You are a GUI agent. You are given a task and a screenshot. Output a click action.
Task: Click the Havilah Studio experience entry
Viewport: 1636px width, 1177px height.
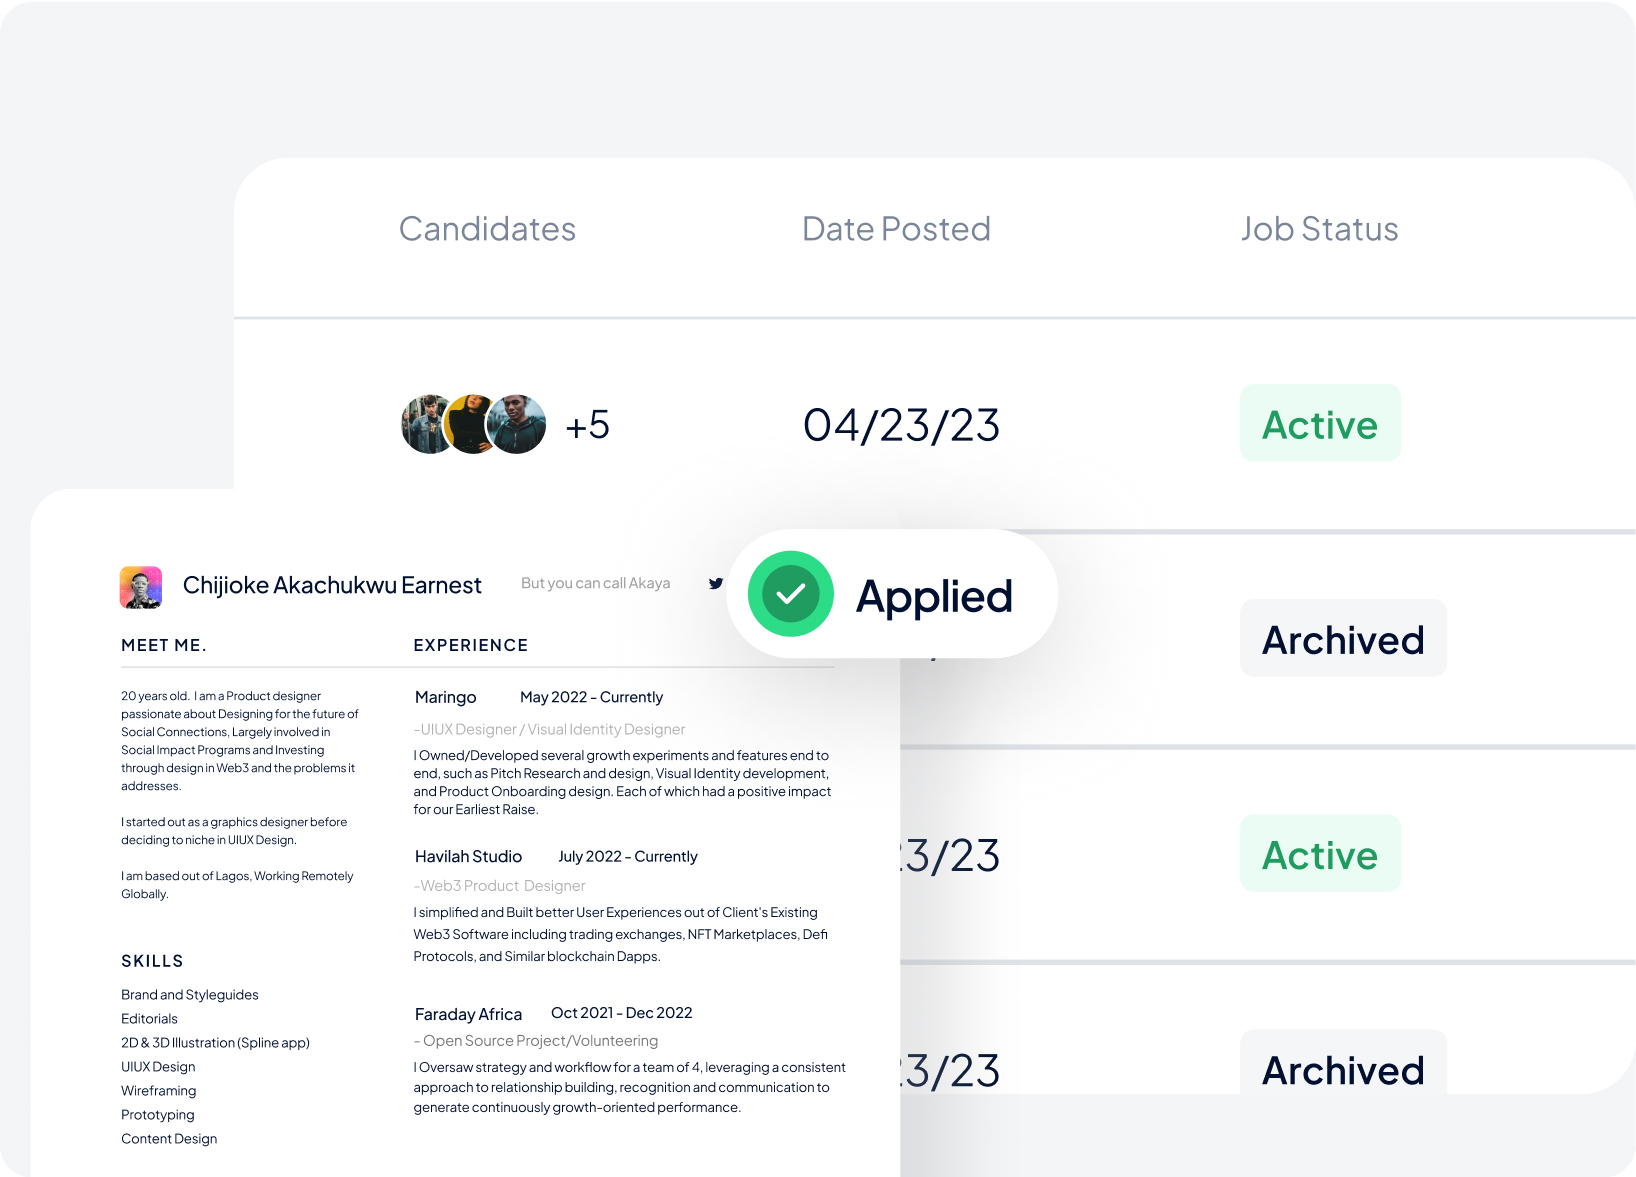point(468,856)
